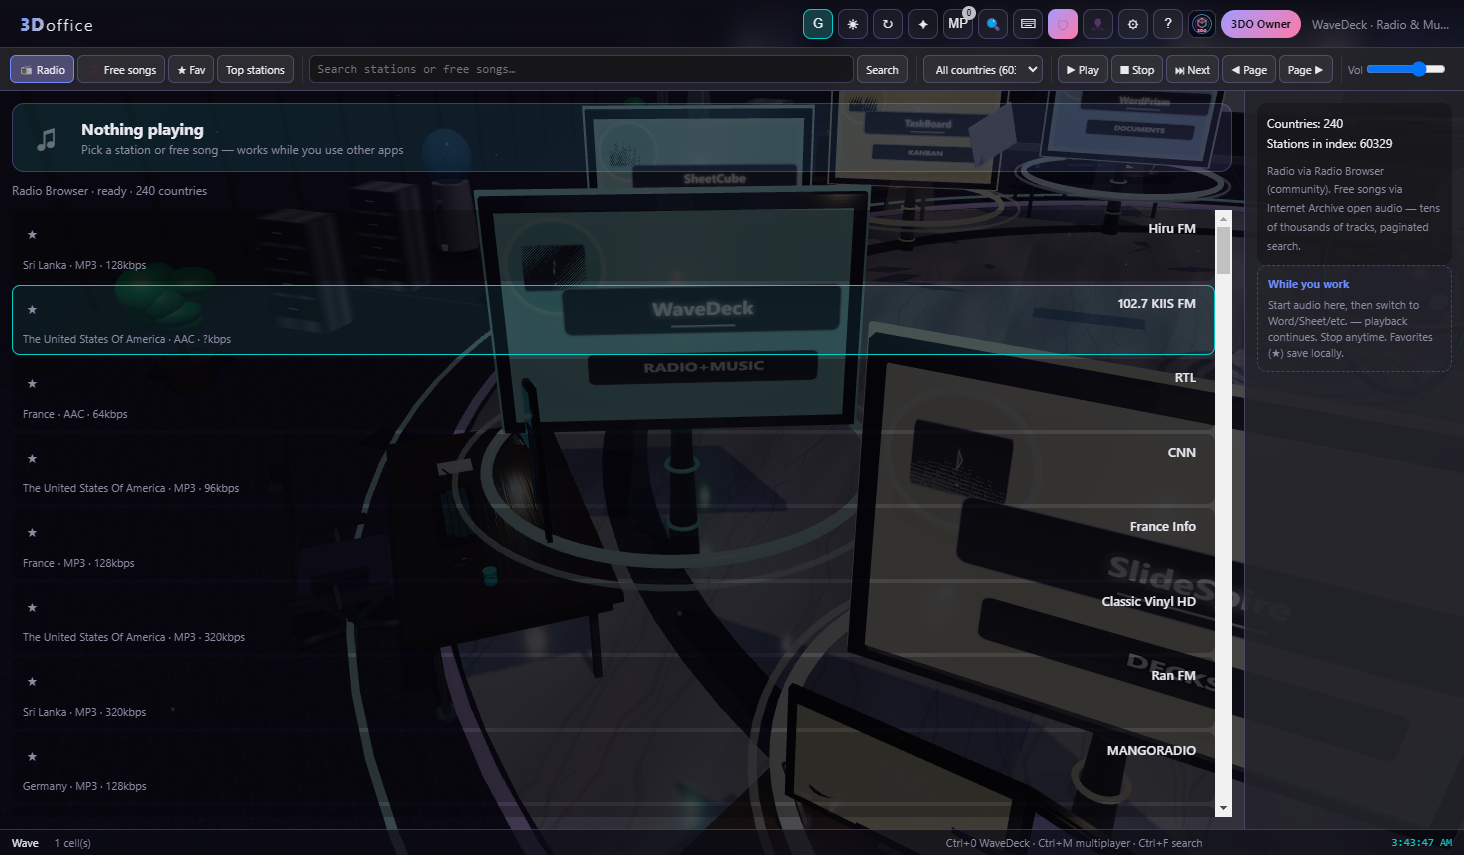
Task: Click the 3DO Owner badge button
Action: (x=1261, y=24)
